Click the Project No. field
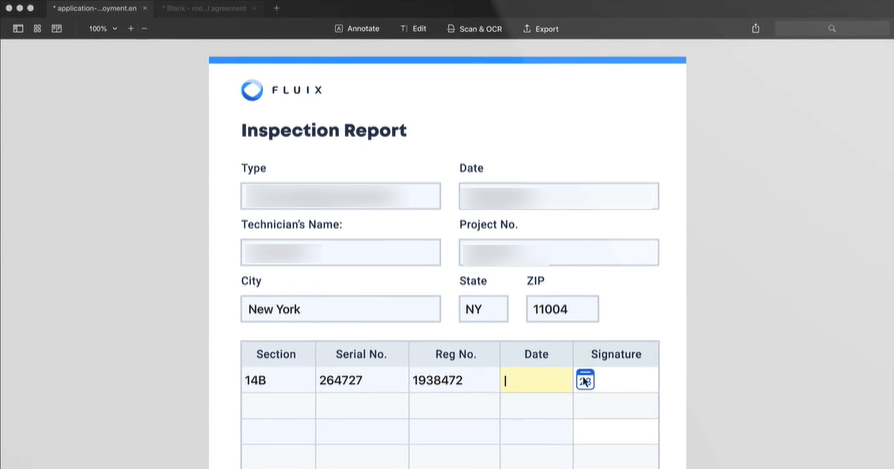 click(x=559, y=252)
